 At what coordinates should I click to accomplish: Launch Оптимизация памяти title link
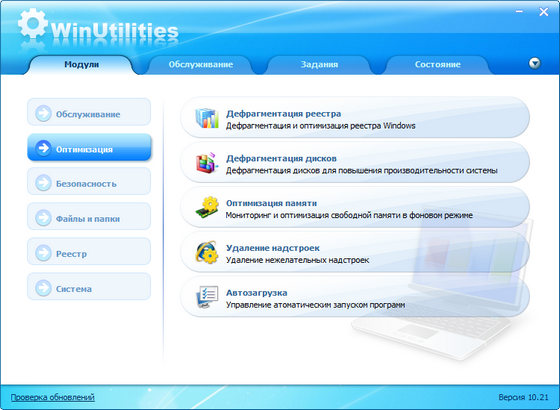pos(271,203)
